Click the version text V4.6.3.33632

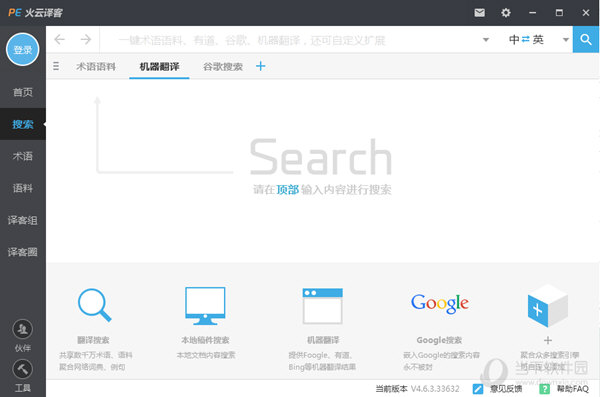[x=435, y=389]
